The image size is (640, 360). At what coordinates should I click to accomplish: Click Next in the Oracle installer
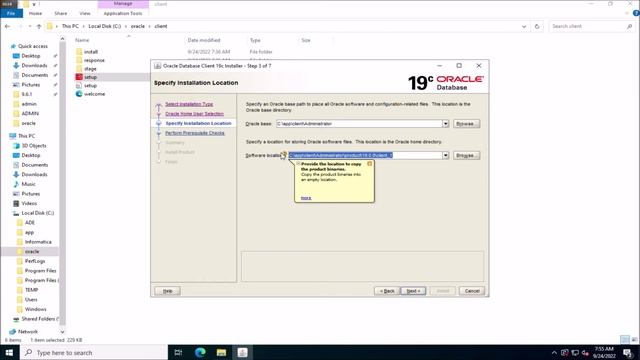pos(413,291)
